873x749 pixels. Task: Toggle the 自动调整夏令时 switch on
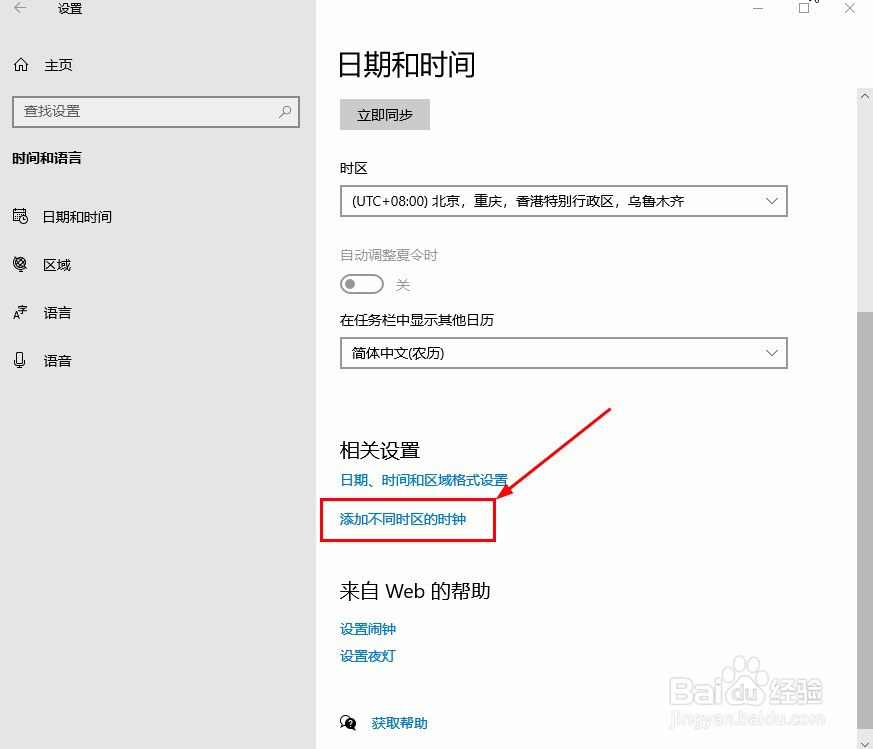(361, 284)
